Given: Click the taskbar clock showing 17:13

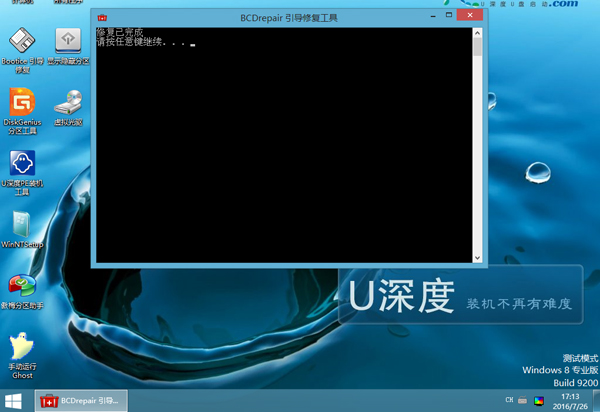Looking at the screenshot, I should 571,401.
